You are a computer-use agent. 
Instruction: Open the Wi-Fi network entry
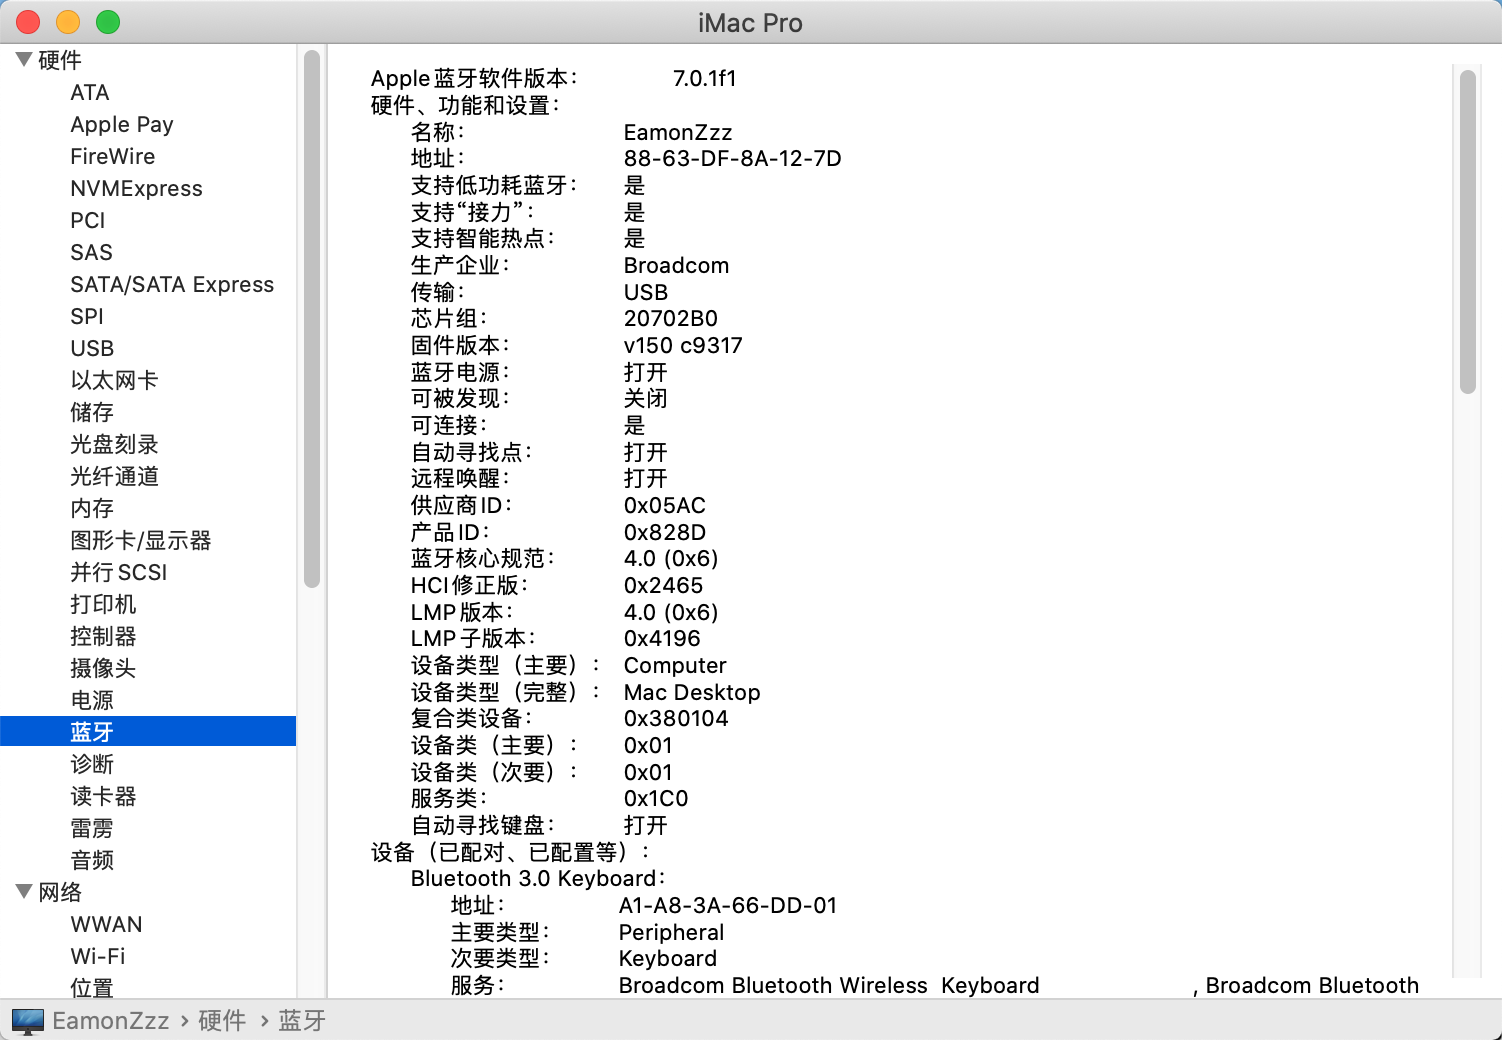98,956
